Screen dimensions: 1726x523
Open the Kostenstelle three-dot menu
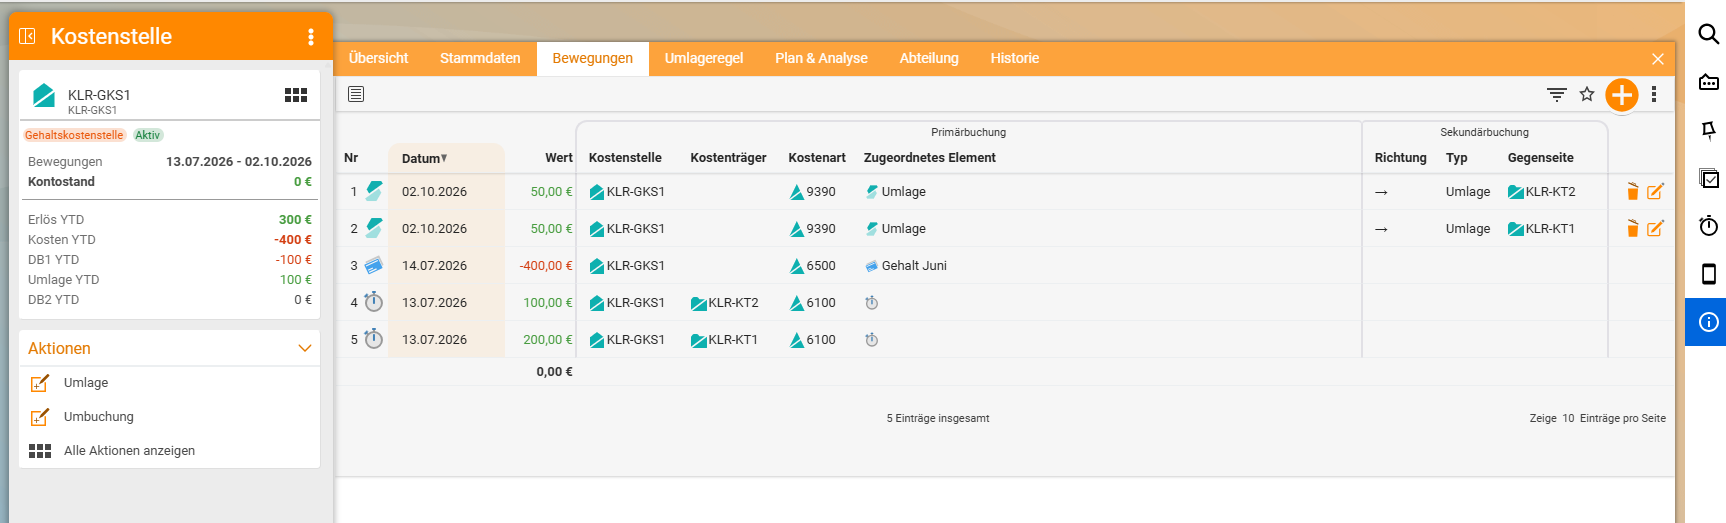pos(311,37)
